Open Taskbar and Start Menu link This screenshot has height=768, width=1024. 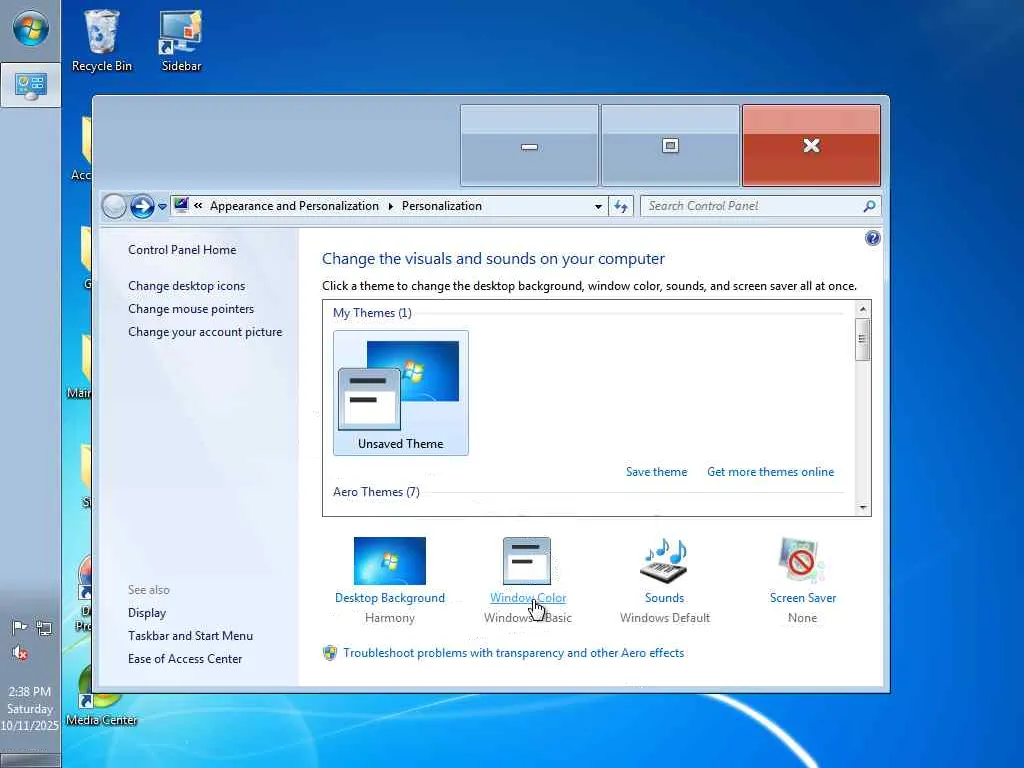(190, 635)
